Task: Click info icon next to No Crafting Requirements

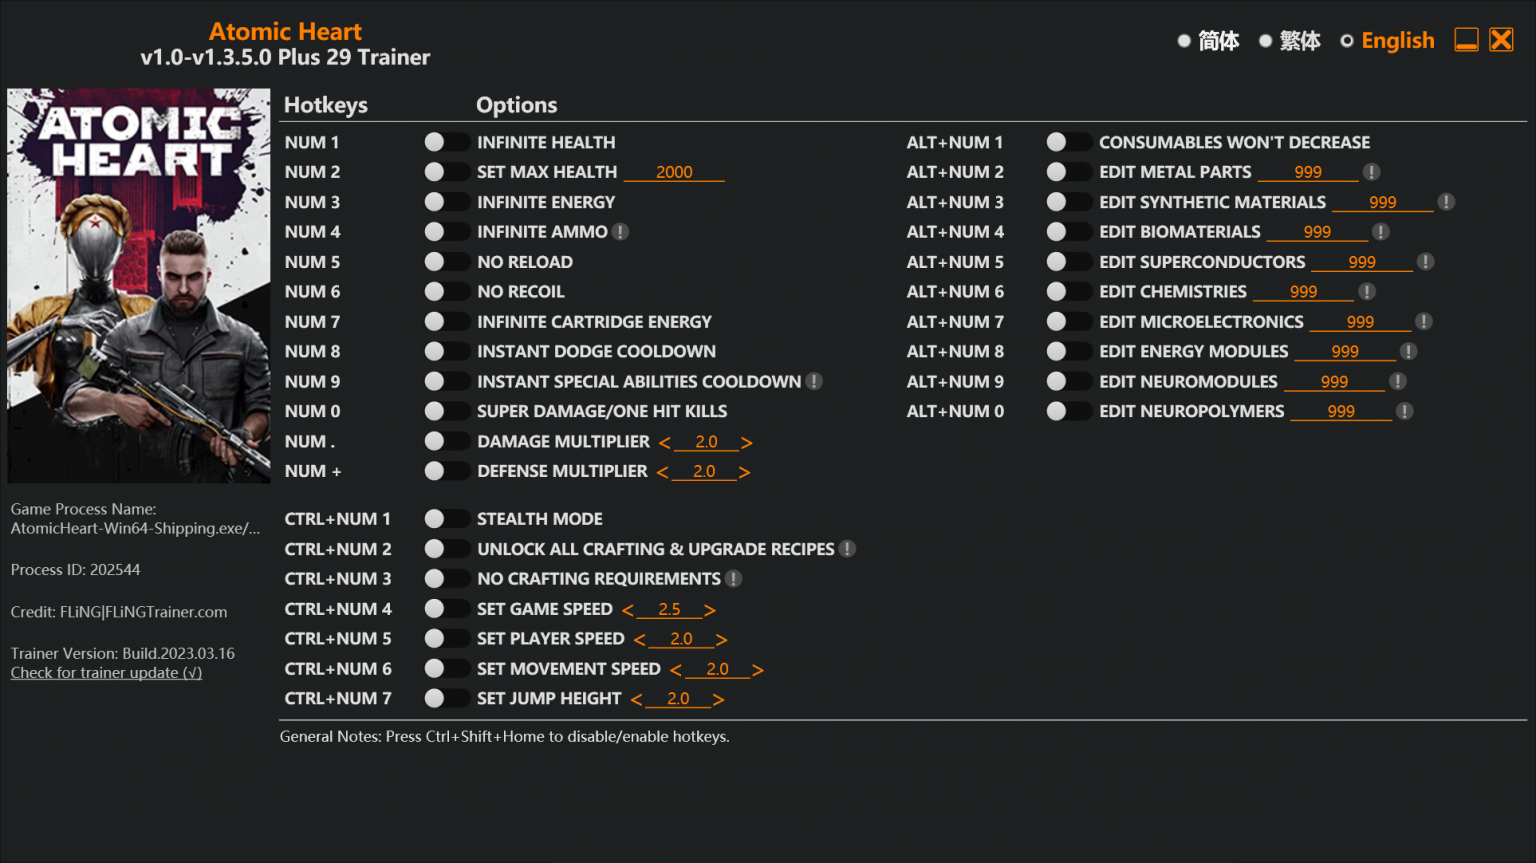Action: pyautogui.click(x=733, y=579)
